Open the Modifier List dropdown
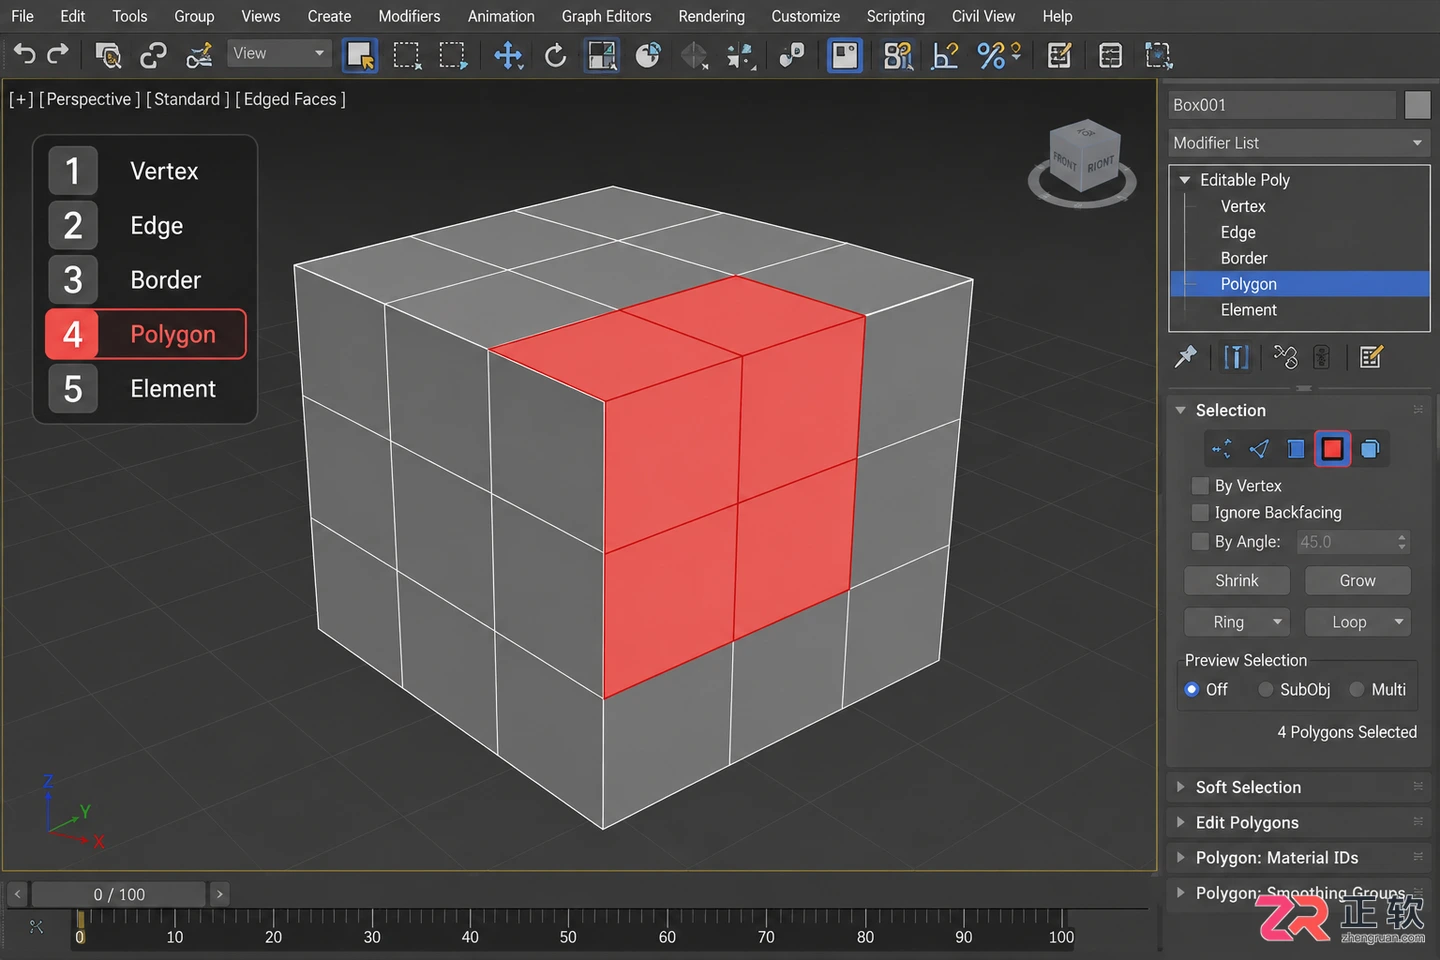Viewport: 1440px width, 960px height. (1299, 143)
